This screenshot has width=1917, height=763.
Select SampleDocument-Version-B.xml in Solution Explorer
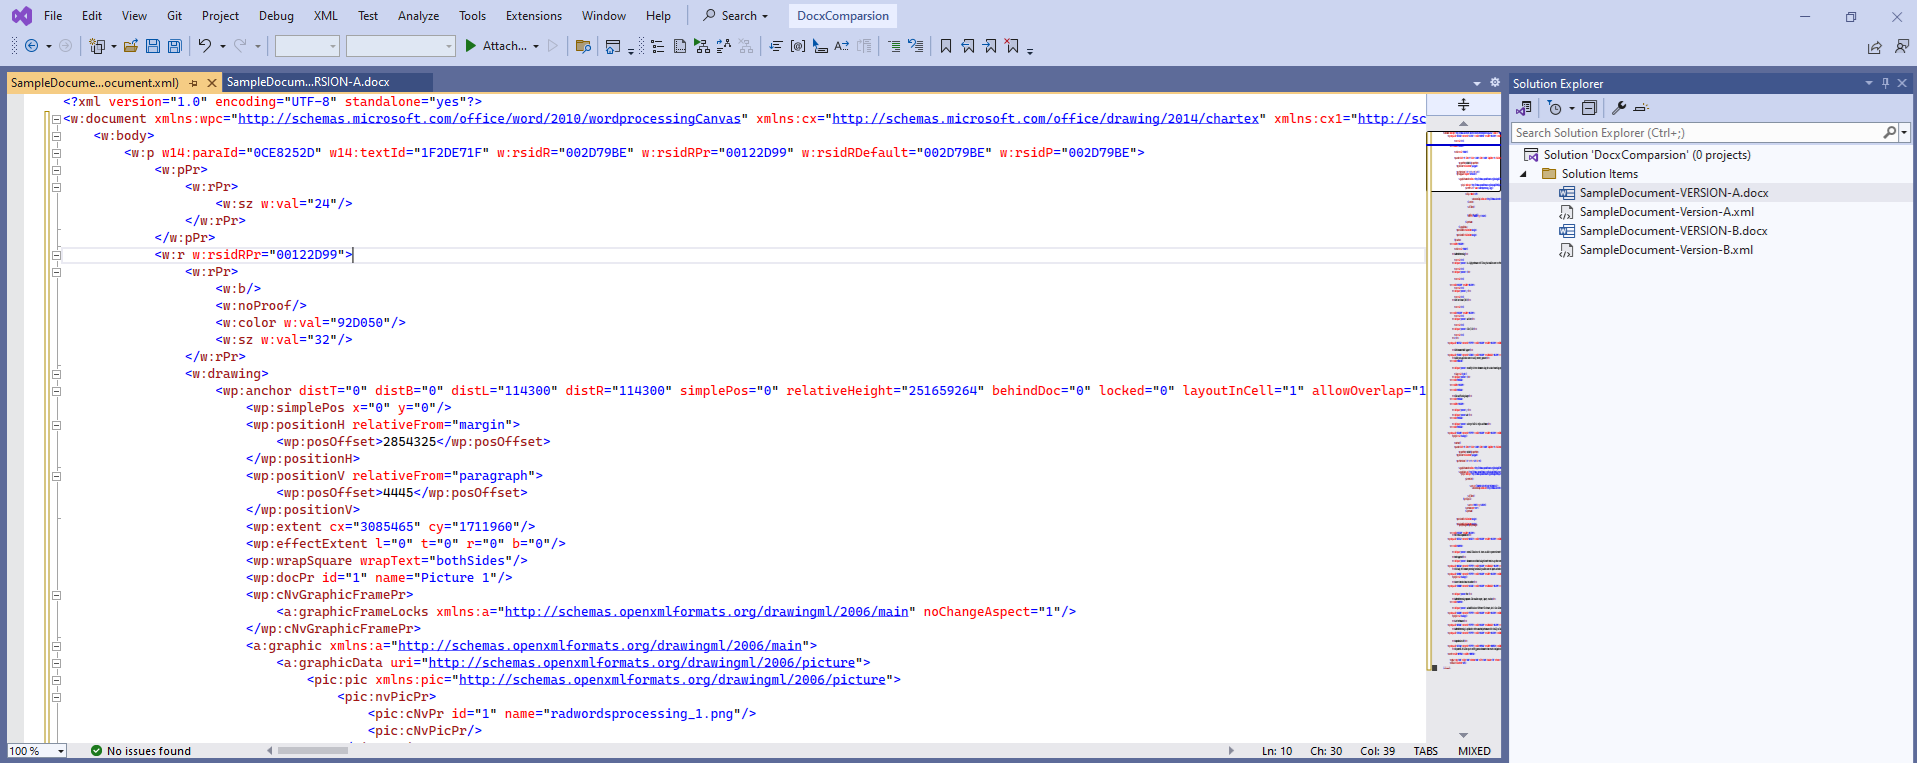(1666, 250)
